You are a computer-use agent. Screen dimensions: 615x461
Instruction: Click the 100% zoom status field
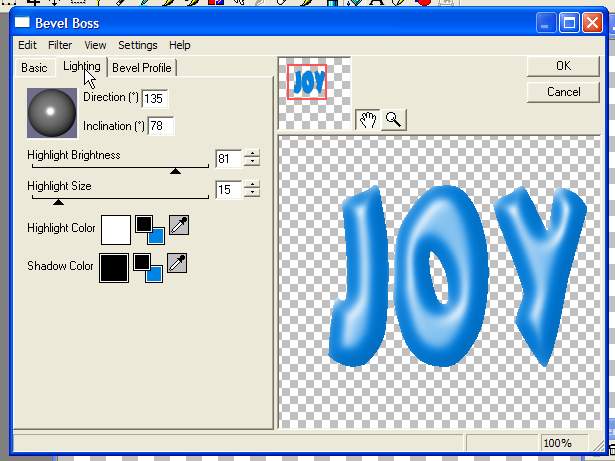tap(565, 443)
